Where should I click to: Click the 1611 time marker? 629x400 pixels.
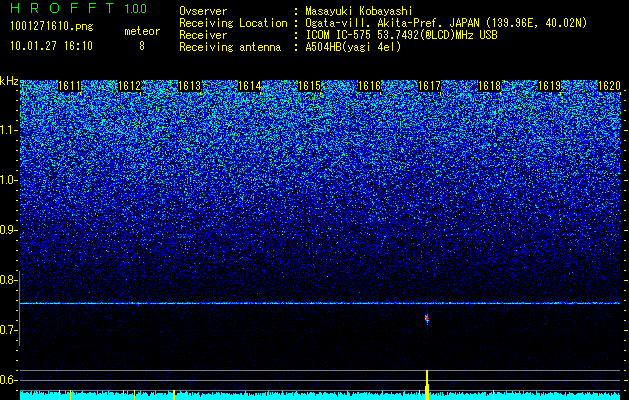tap(69, 86)
